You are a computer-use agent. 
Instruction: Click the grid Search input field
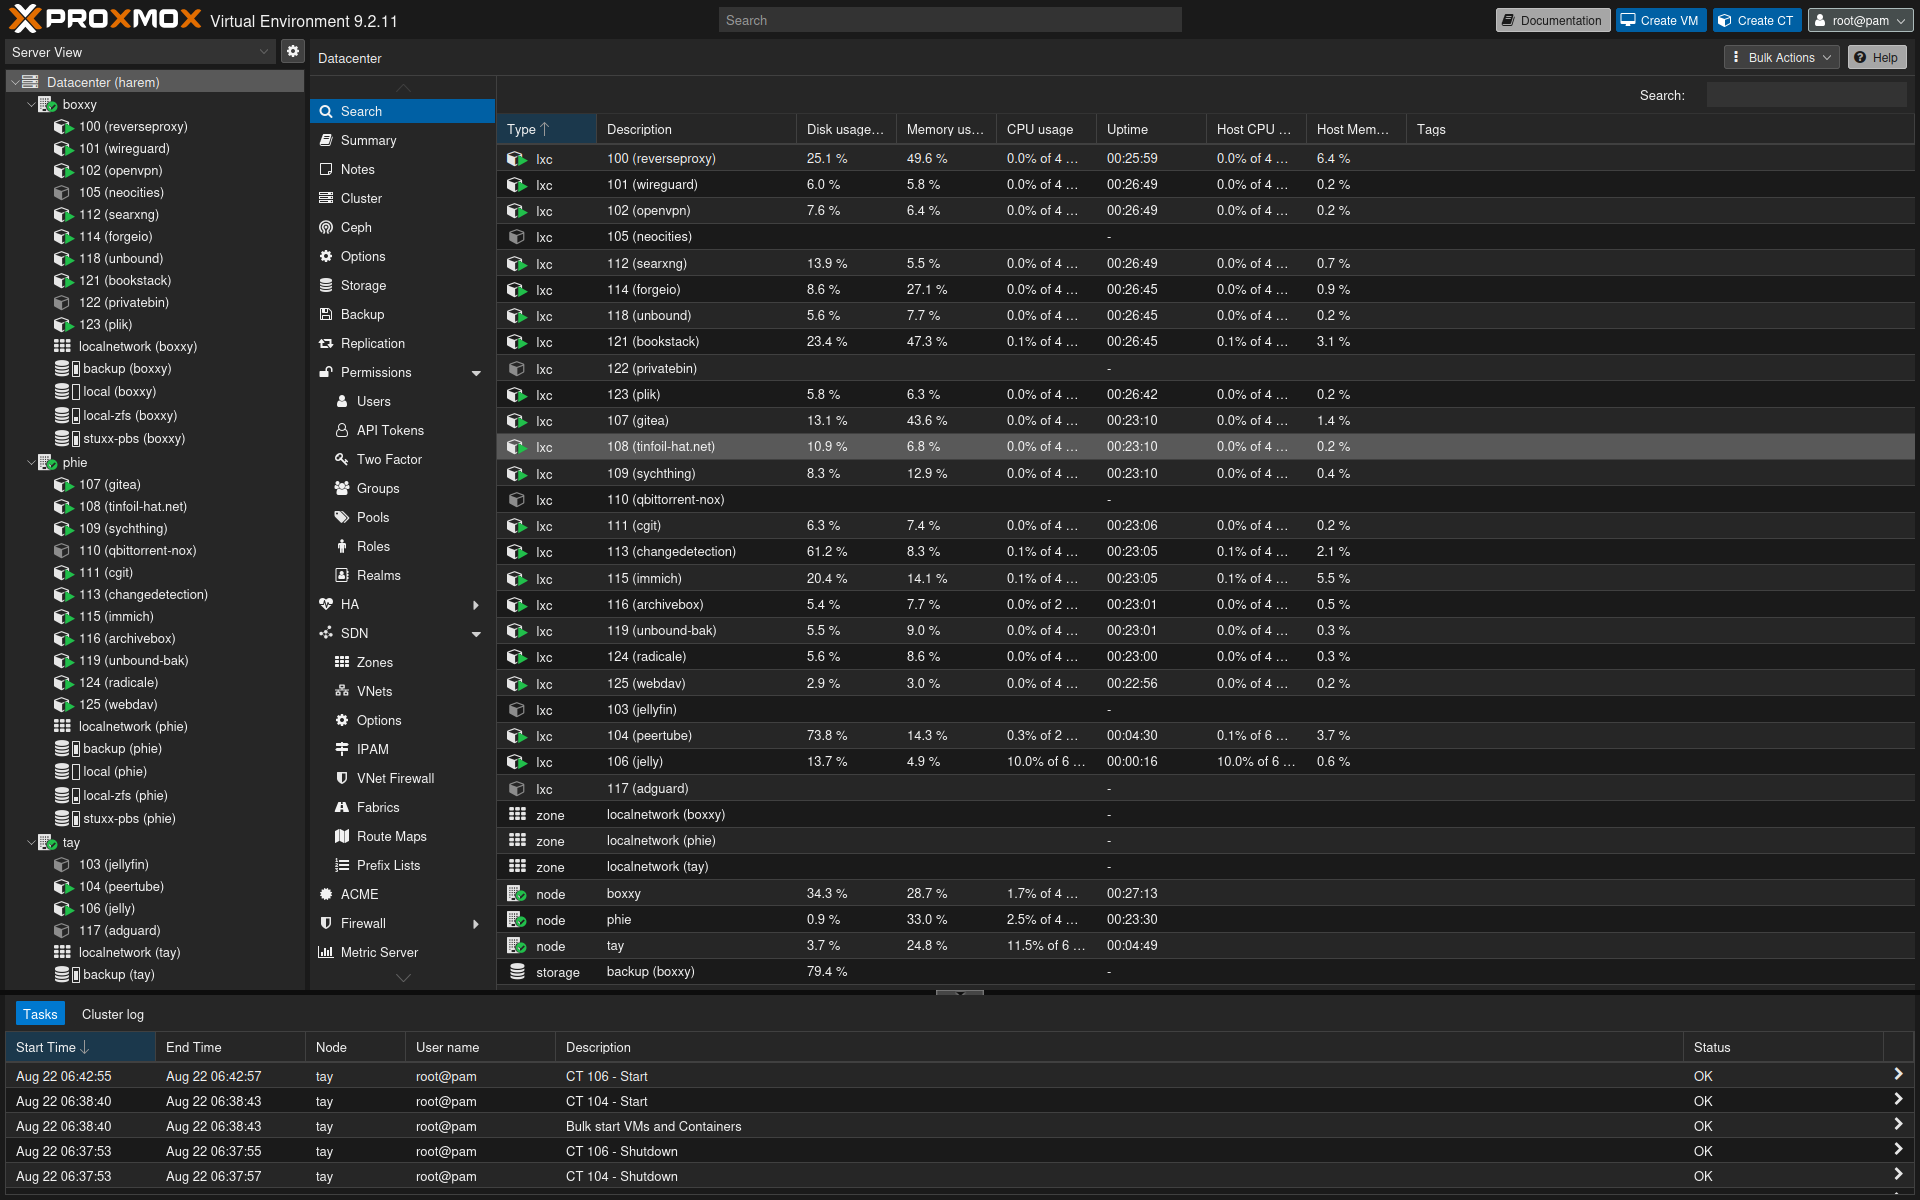coord(1806,95)
